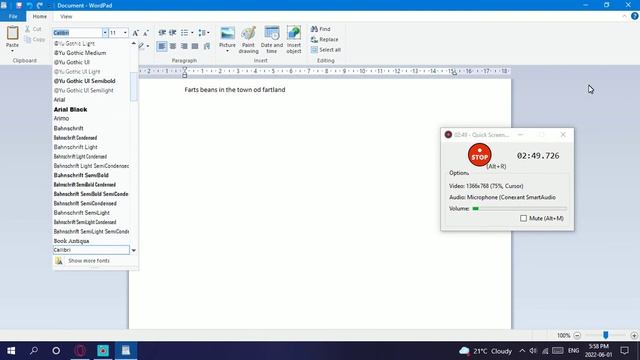This screenshot has height=360, width=640.
Task: Open the Paste options arrow
Action: (x=12, y=51)
